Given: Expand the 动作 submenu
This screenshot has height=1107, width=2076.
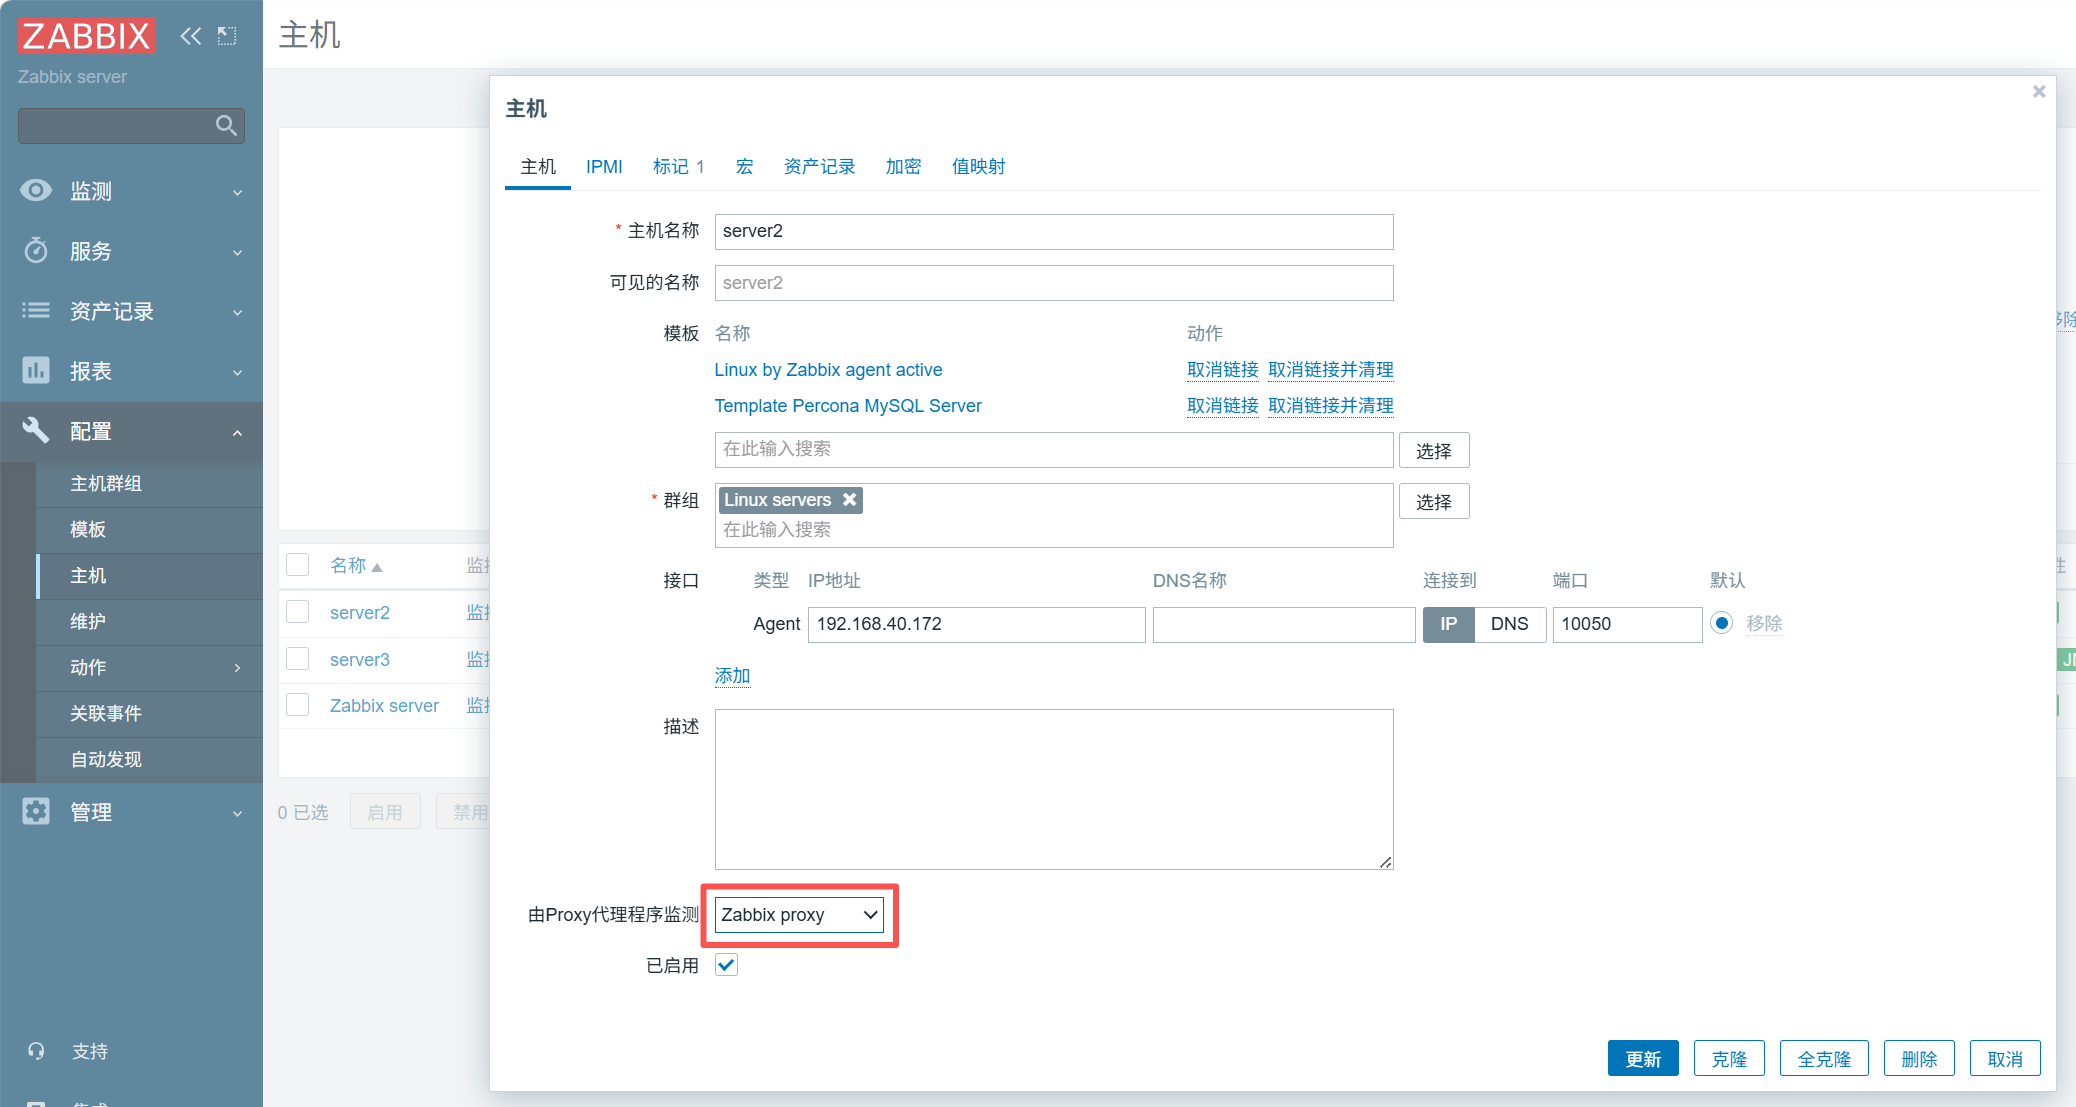Looking at the screenshot, I should (237, 668).
